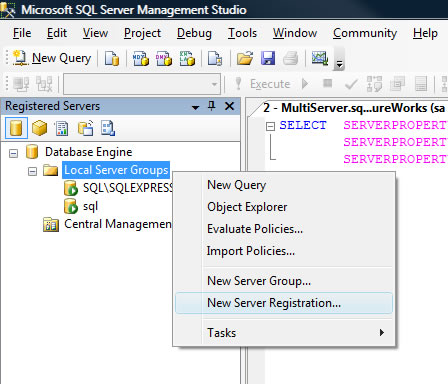
Task: Click the Activity Monitor toolbar icon
Action: click(x=320, y=58)
